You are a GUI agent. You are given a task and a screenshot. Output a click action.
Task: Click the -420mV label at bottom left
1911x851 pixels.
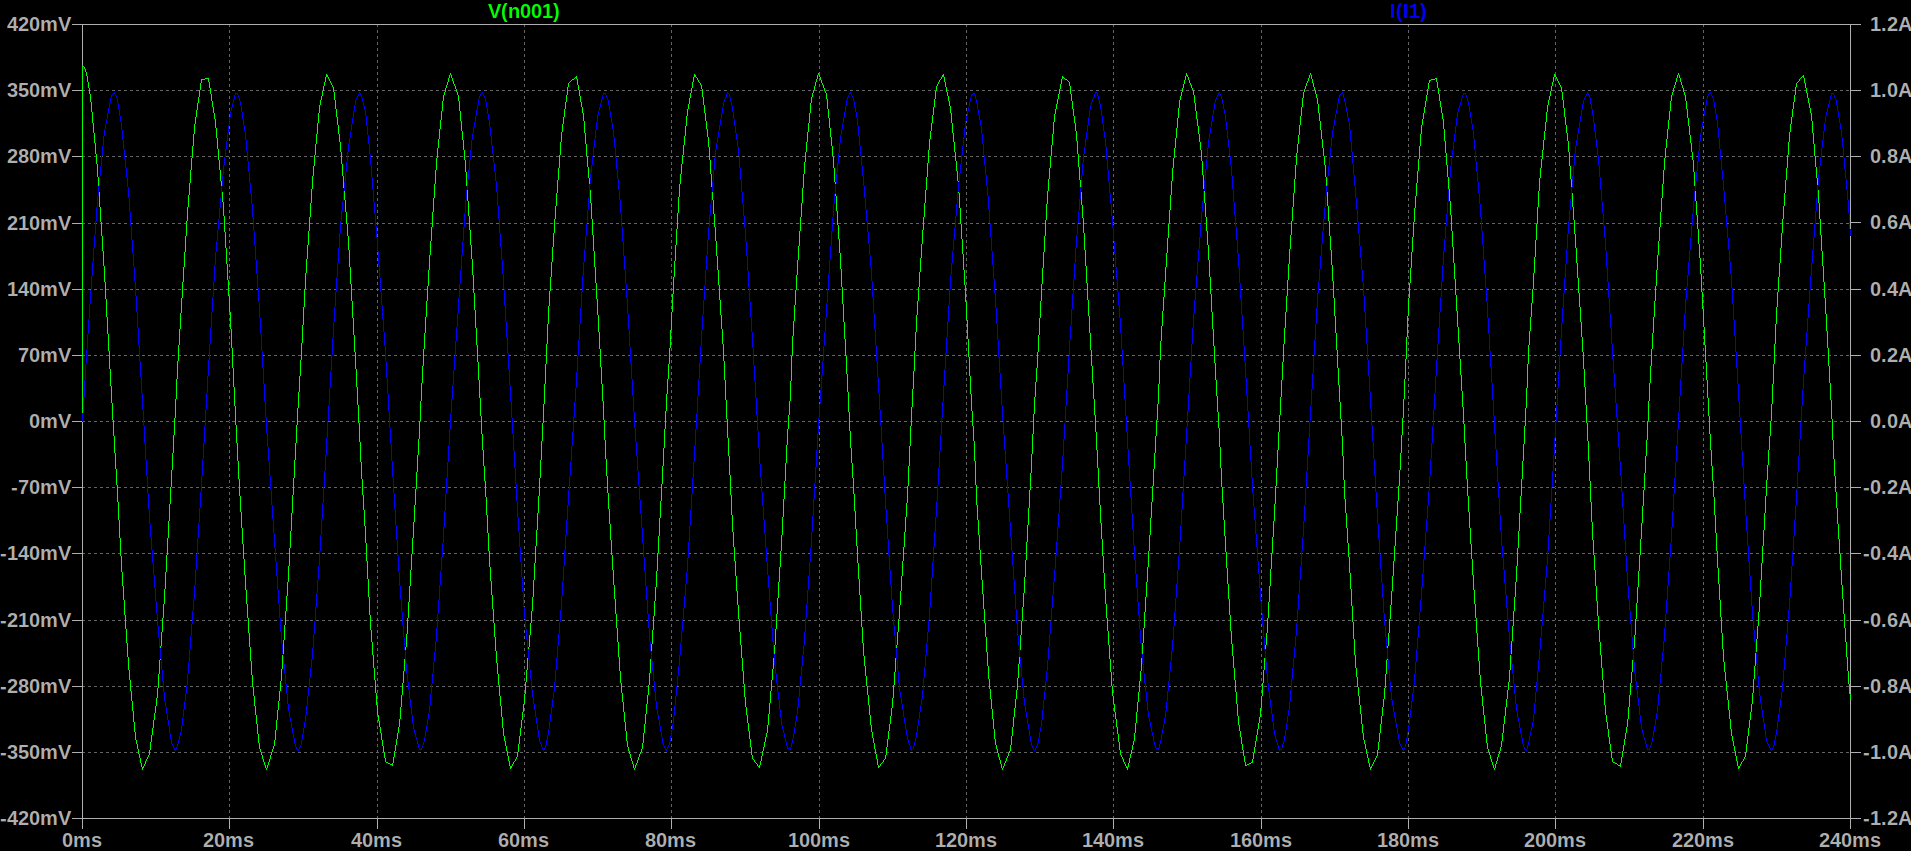click(37, 818)
